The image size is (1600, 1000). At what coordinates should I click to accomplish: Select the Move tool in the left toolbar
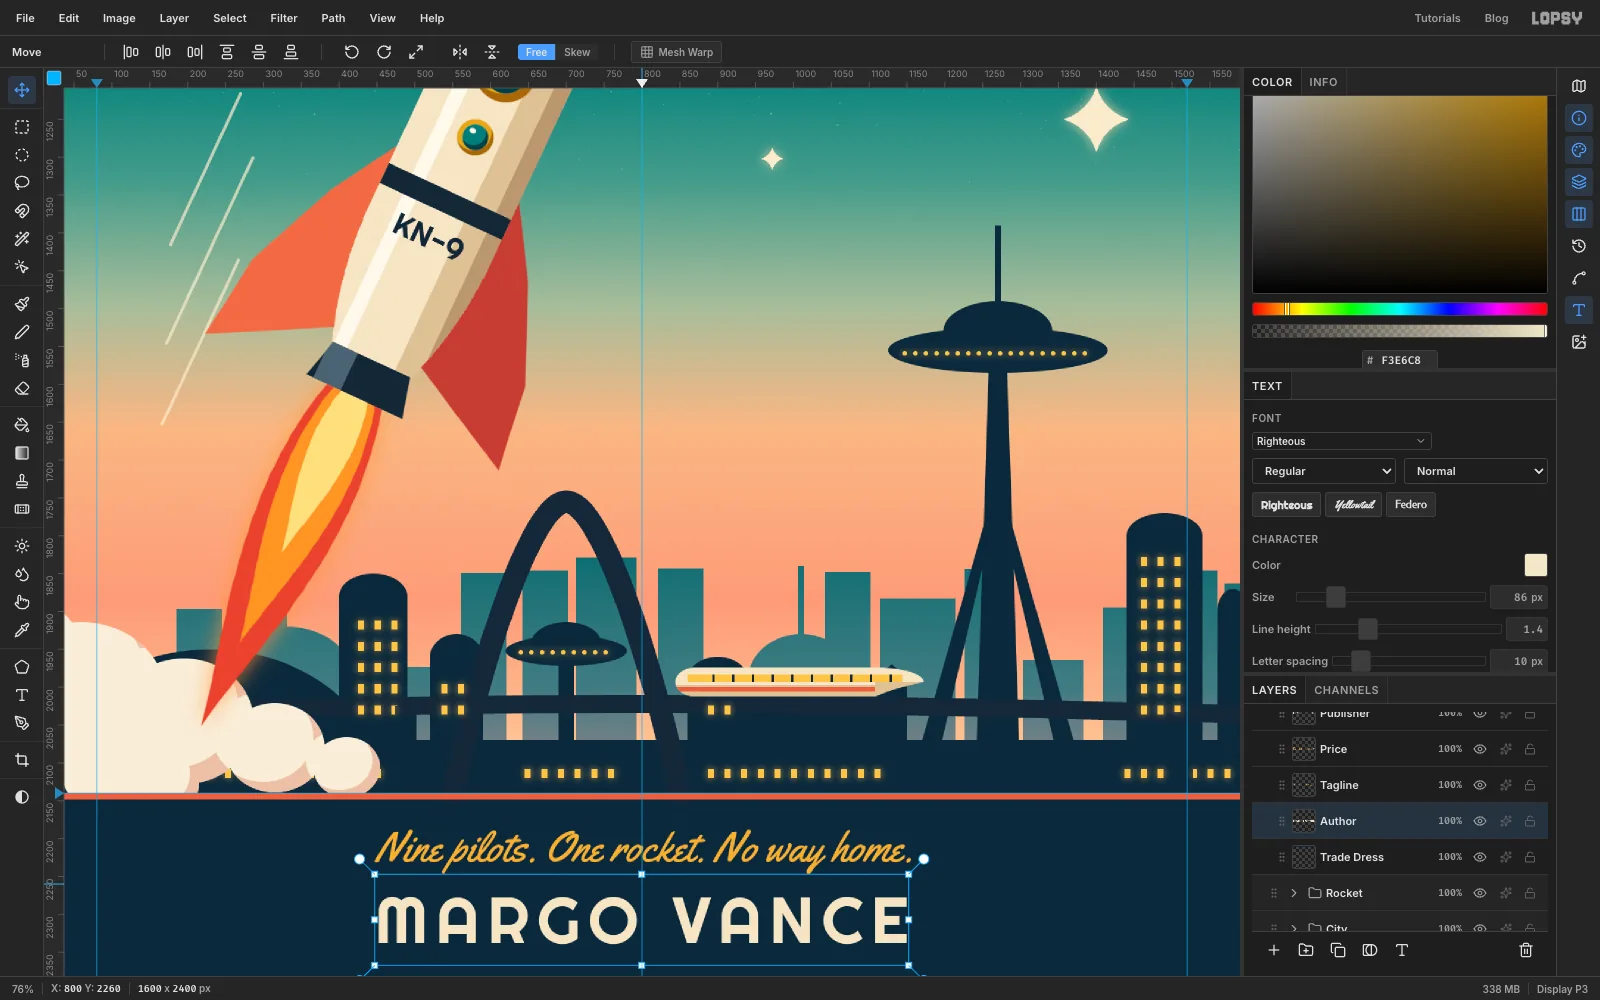[22, 90]
